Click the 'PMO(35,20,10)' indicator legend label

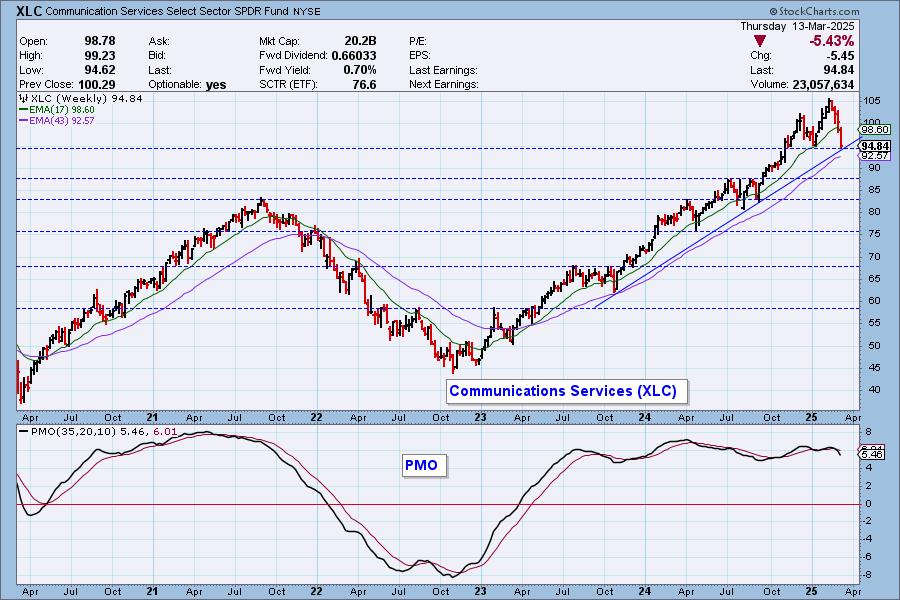[x=73, y=432]
